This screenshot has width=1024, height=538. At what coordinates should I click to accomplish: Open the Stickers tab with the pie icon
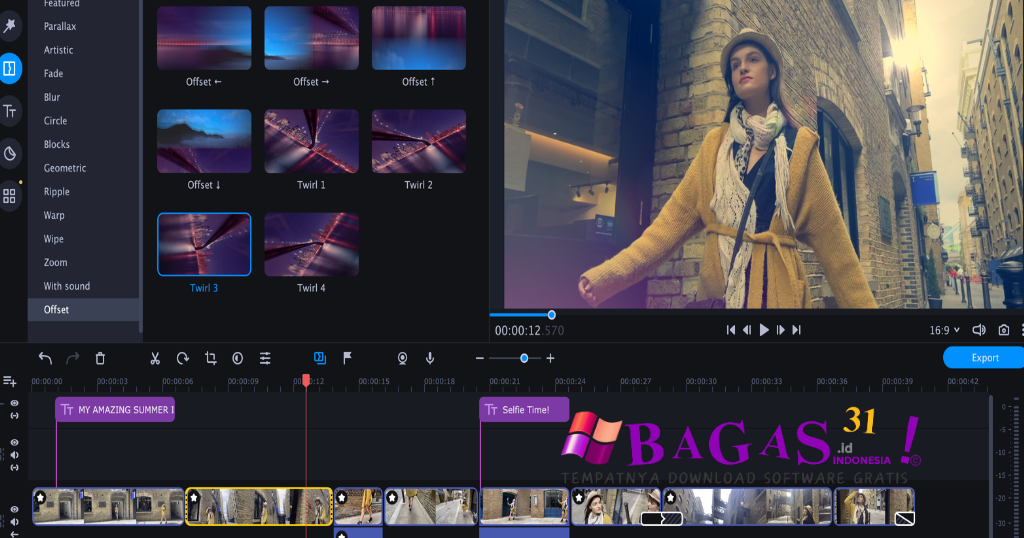click(10, 153)
